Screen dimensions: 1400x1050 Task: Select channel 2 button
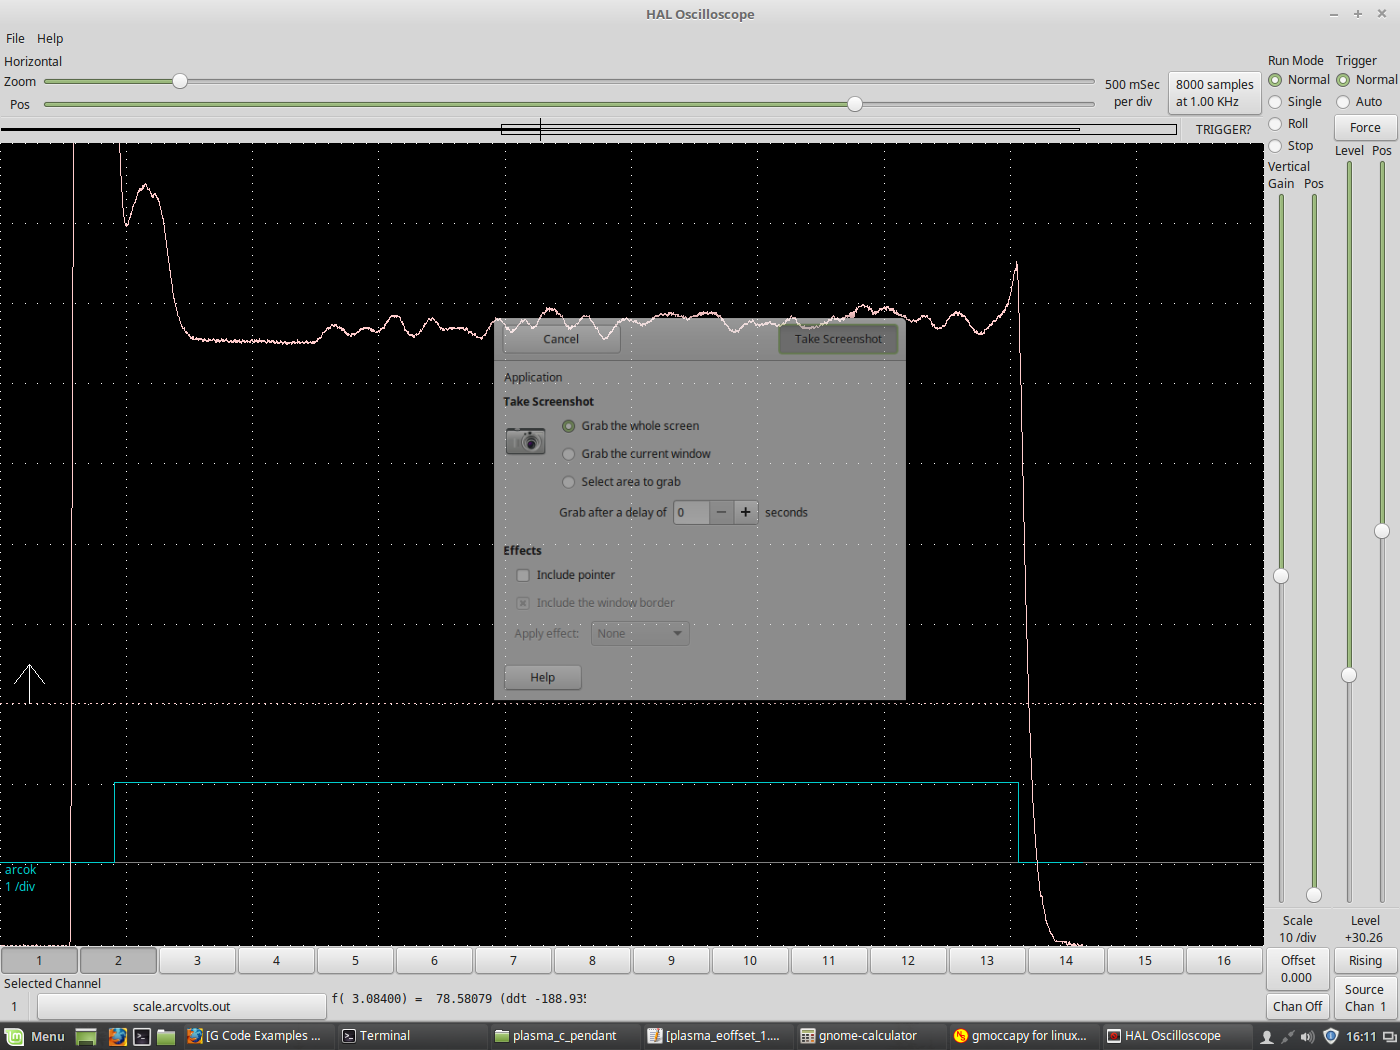118,961
